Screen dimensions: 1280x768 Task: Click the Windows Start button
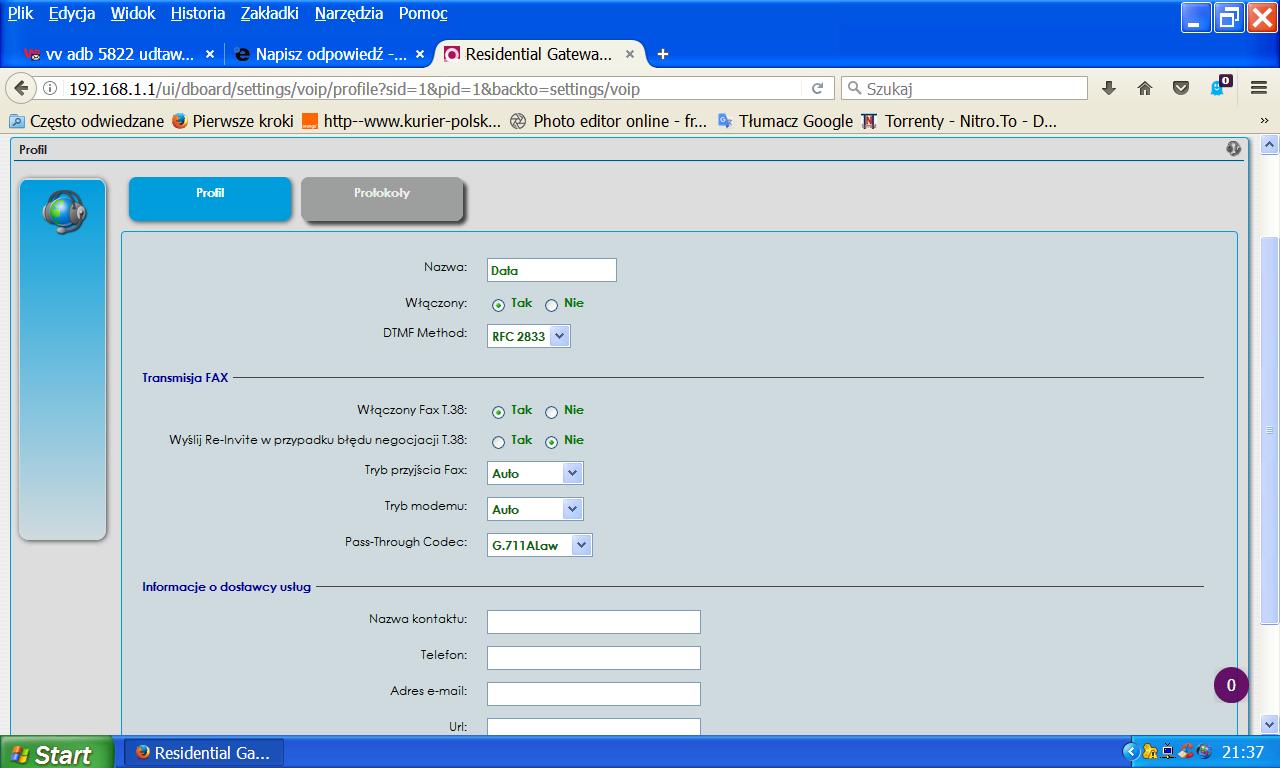click(50, 753)
